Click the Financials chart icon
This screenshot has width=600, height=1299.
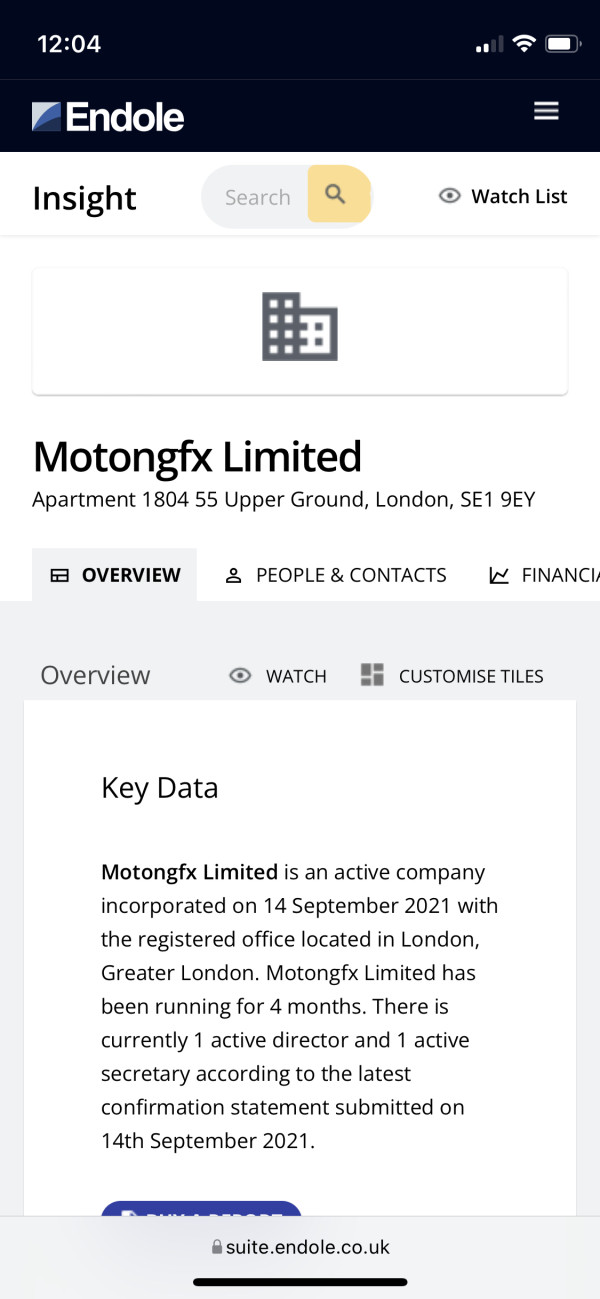pyautogui.click(x=498, y=575)
